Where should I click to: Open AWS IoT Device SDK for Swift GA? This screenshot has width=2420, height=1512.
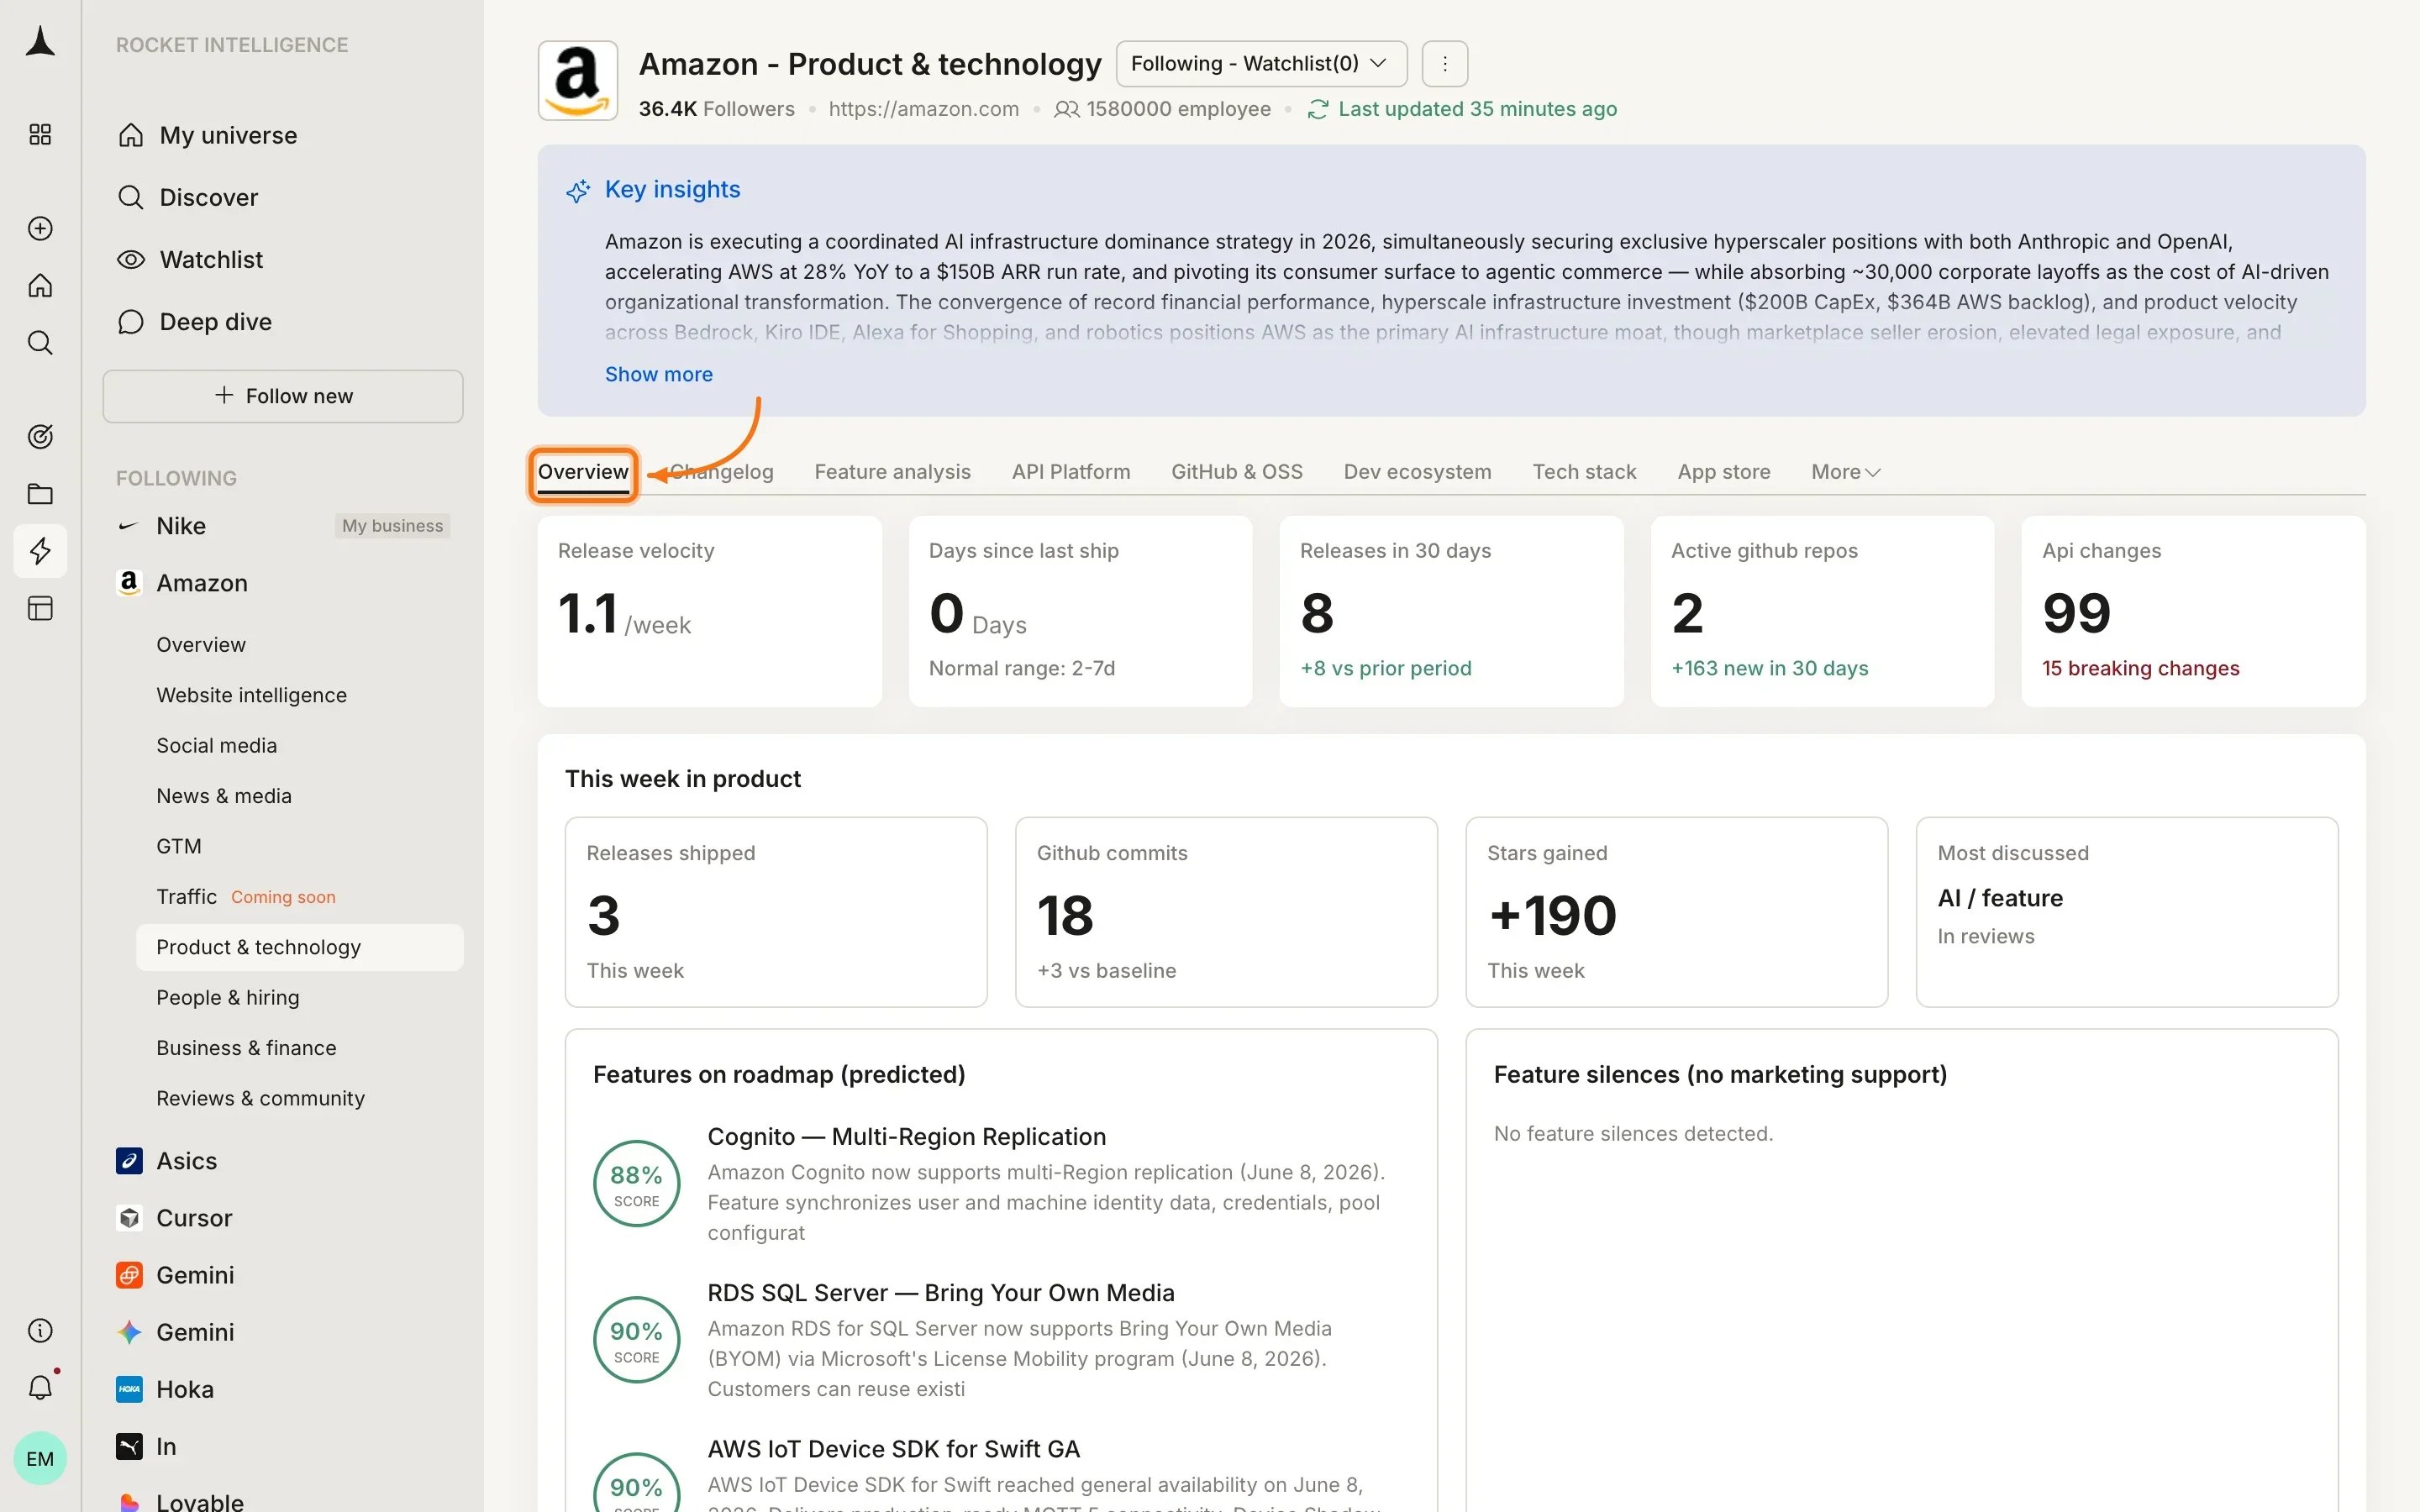[893, 1449]
